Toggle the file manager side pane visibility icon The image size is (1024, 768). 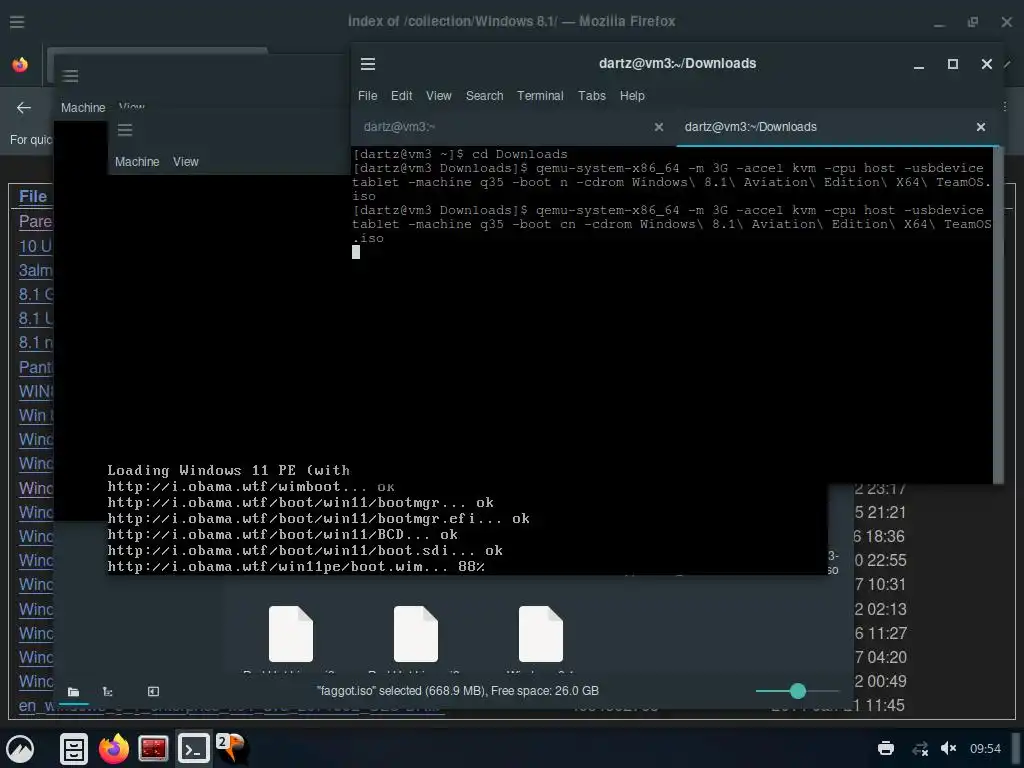pos(153,692)
